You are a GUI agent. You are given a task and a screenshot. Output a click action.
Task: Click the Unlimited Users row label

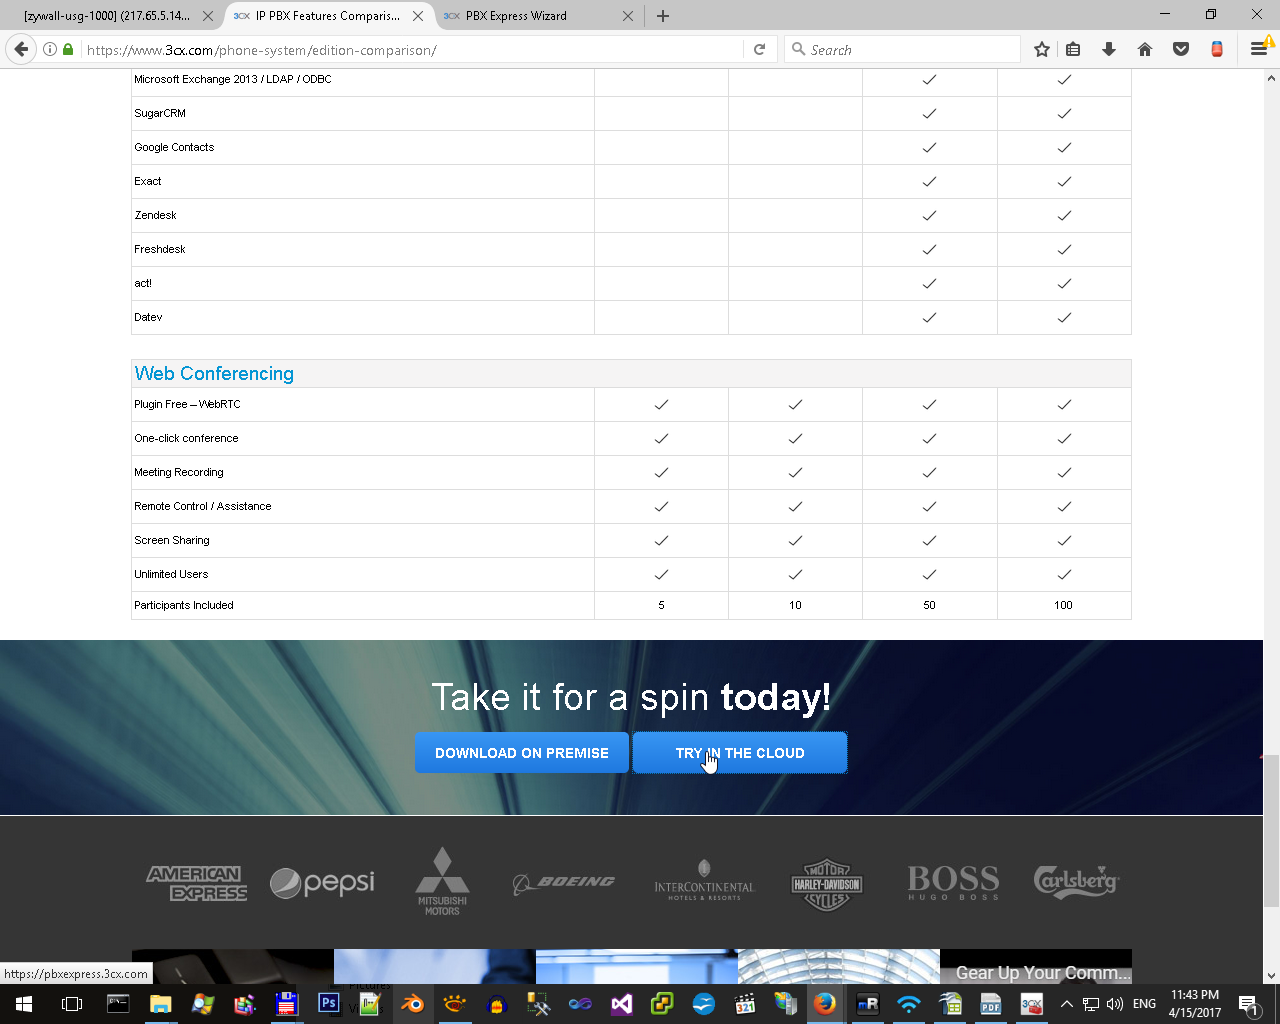pyautogui.click(x=171, y=574)
